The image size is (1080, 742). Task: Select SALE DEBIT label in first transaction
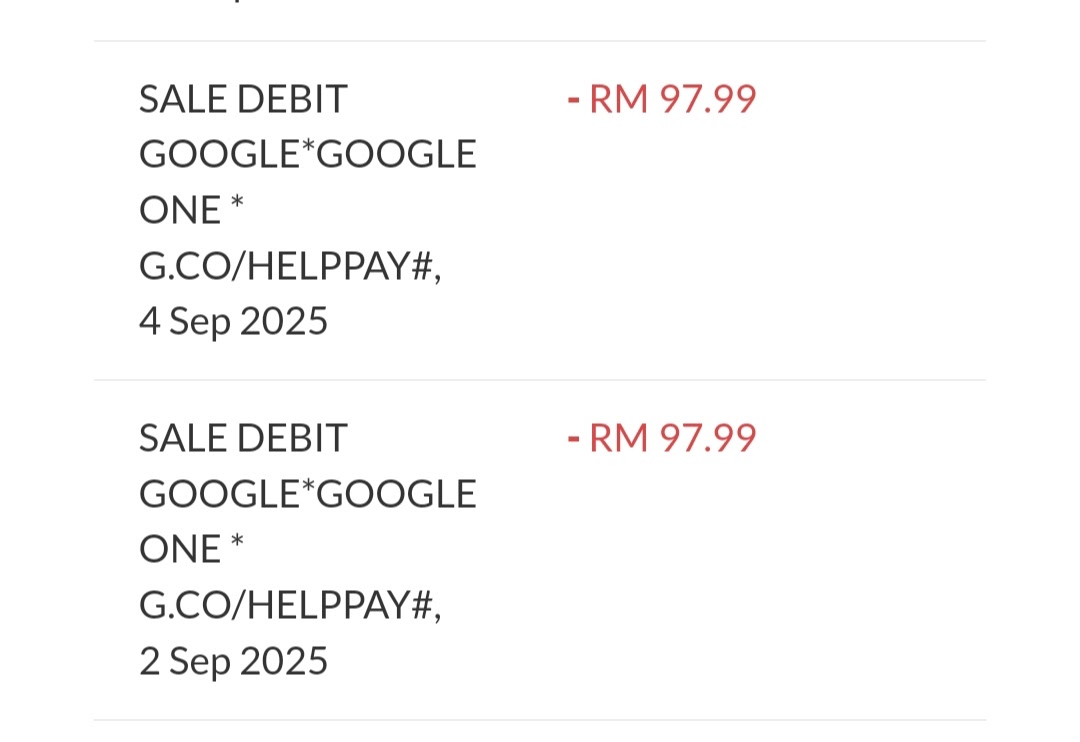tap(243, 99)
